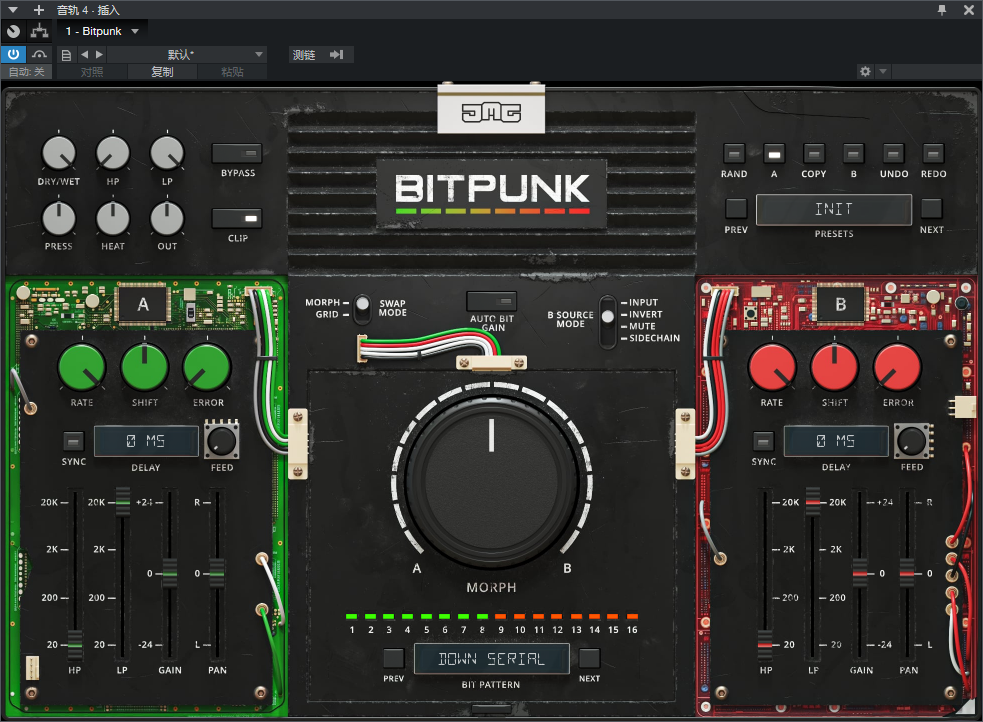
Task: Toggle SYNC on panel B
Action: pyautogui.click(x=763, y=441)
